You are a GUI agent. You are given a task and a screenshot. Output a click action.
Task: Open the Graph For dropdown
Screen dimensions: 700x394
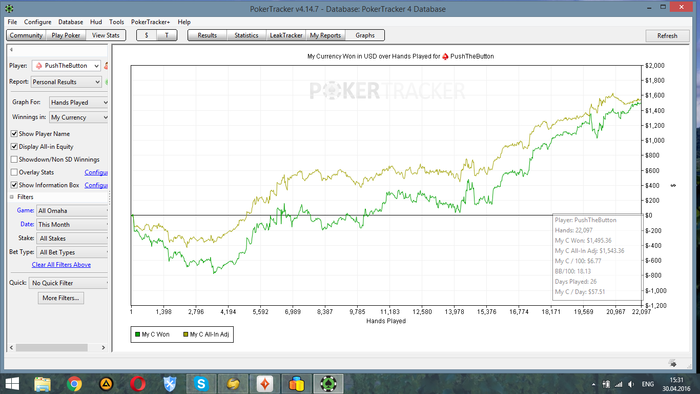79,103
